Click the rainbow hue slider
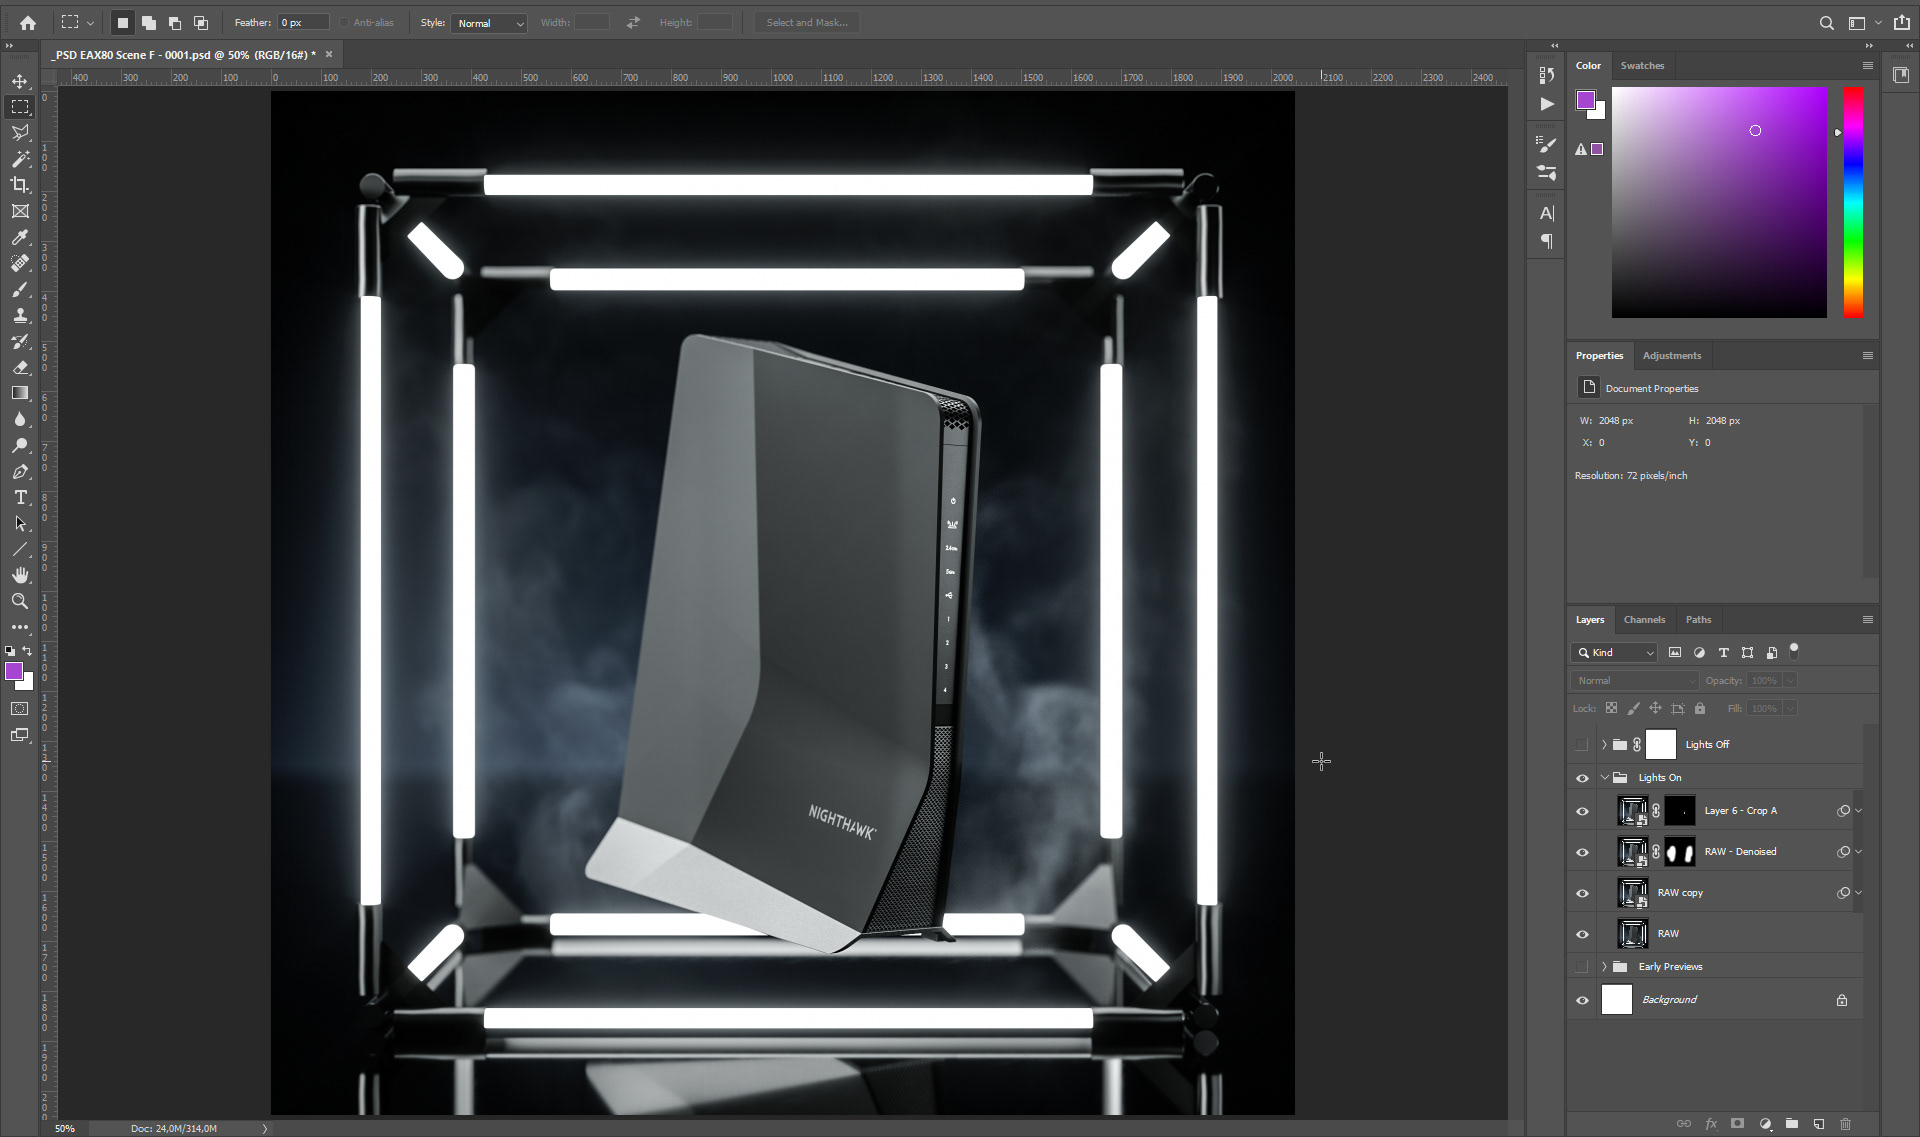Image resolution: width=1920 pixels, height=1137 pixels. 1853,202
